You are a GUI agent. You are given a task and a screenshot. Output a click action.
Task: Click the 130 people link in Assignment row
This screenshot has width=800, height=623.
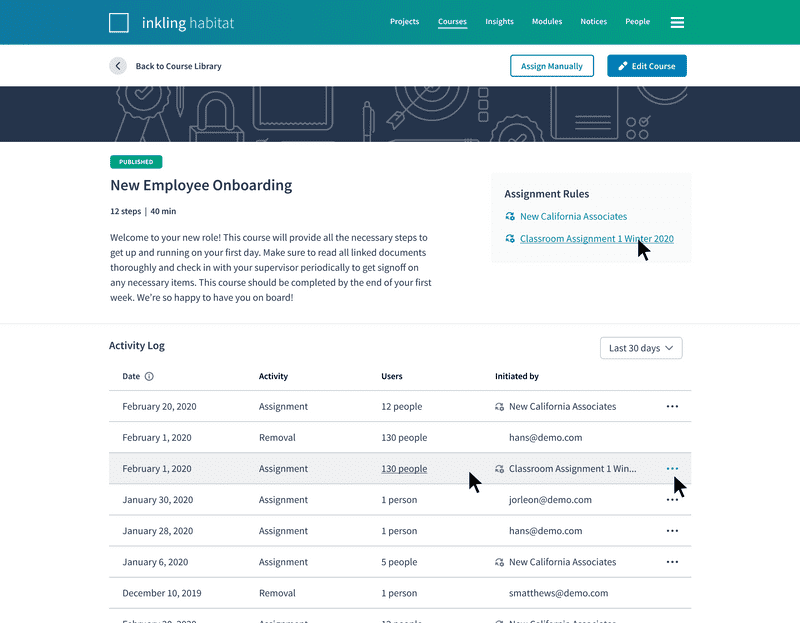point(404,469)
